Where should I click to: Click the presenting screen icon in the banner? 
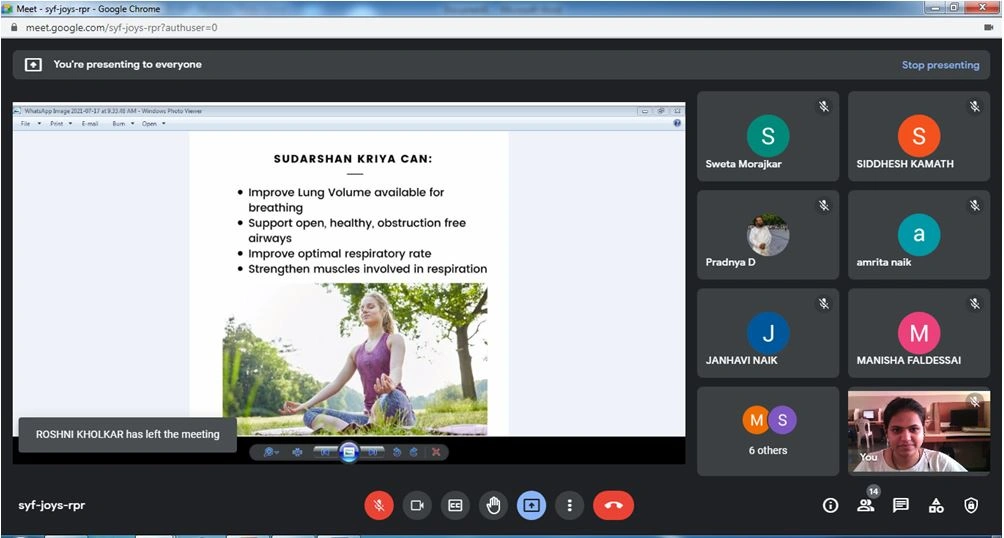tap(33, 65)
